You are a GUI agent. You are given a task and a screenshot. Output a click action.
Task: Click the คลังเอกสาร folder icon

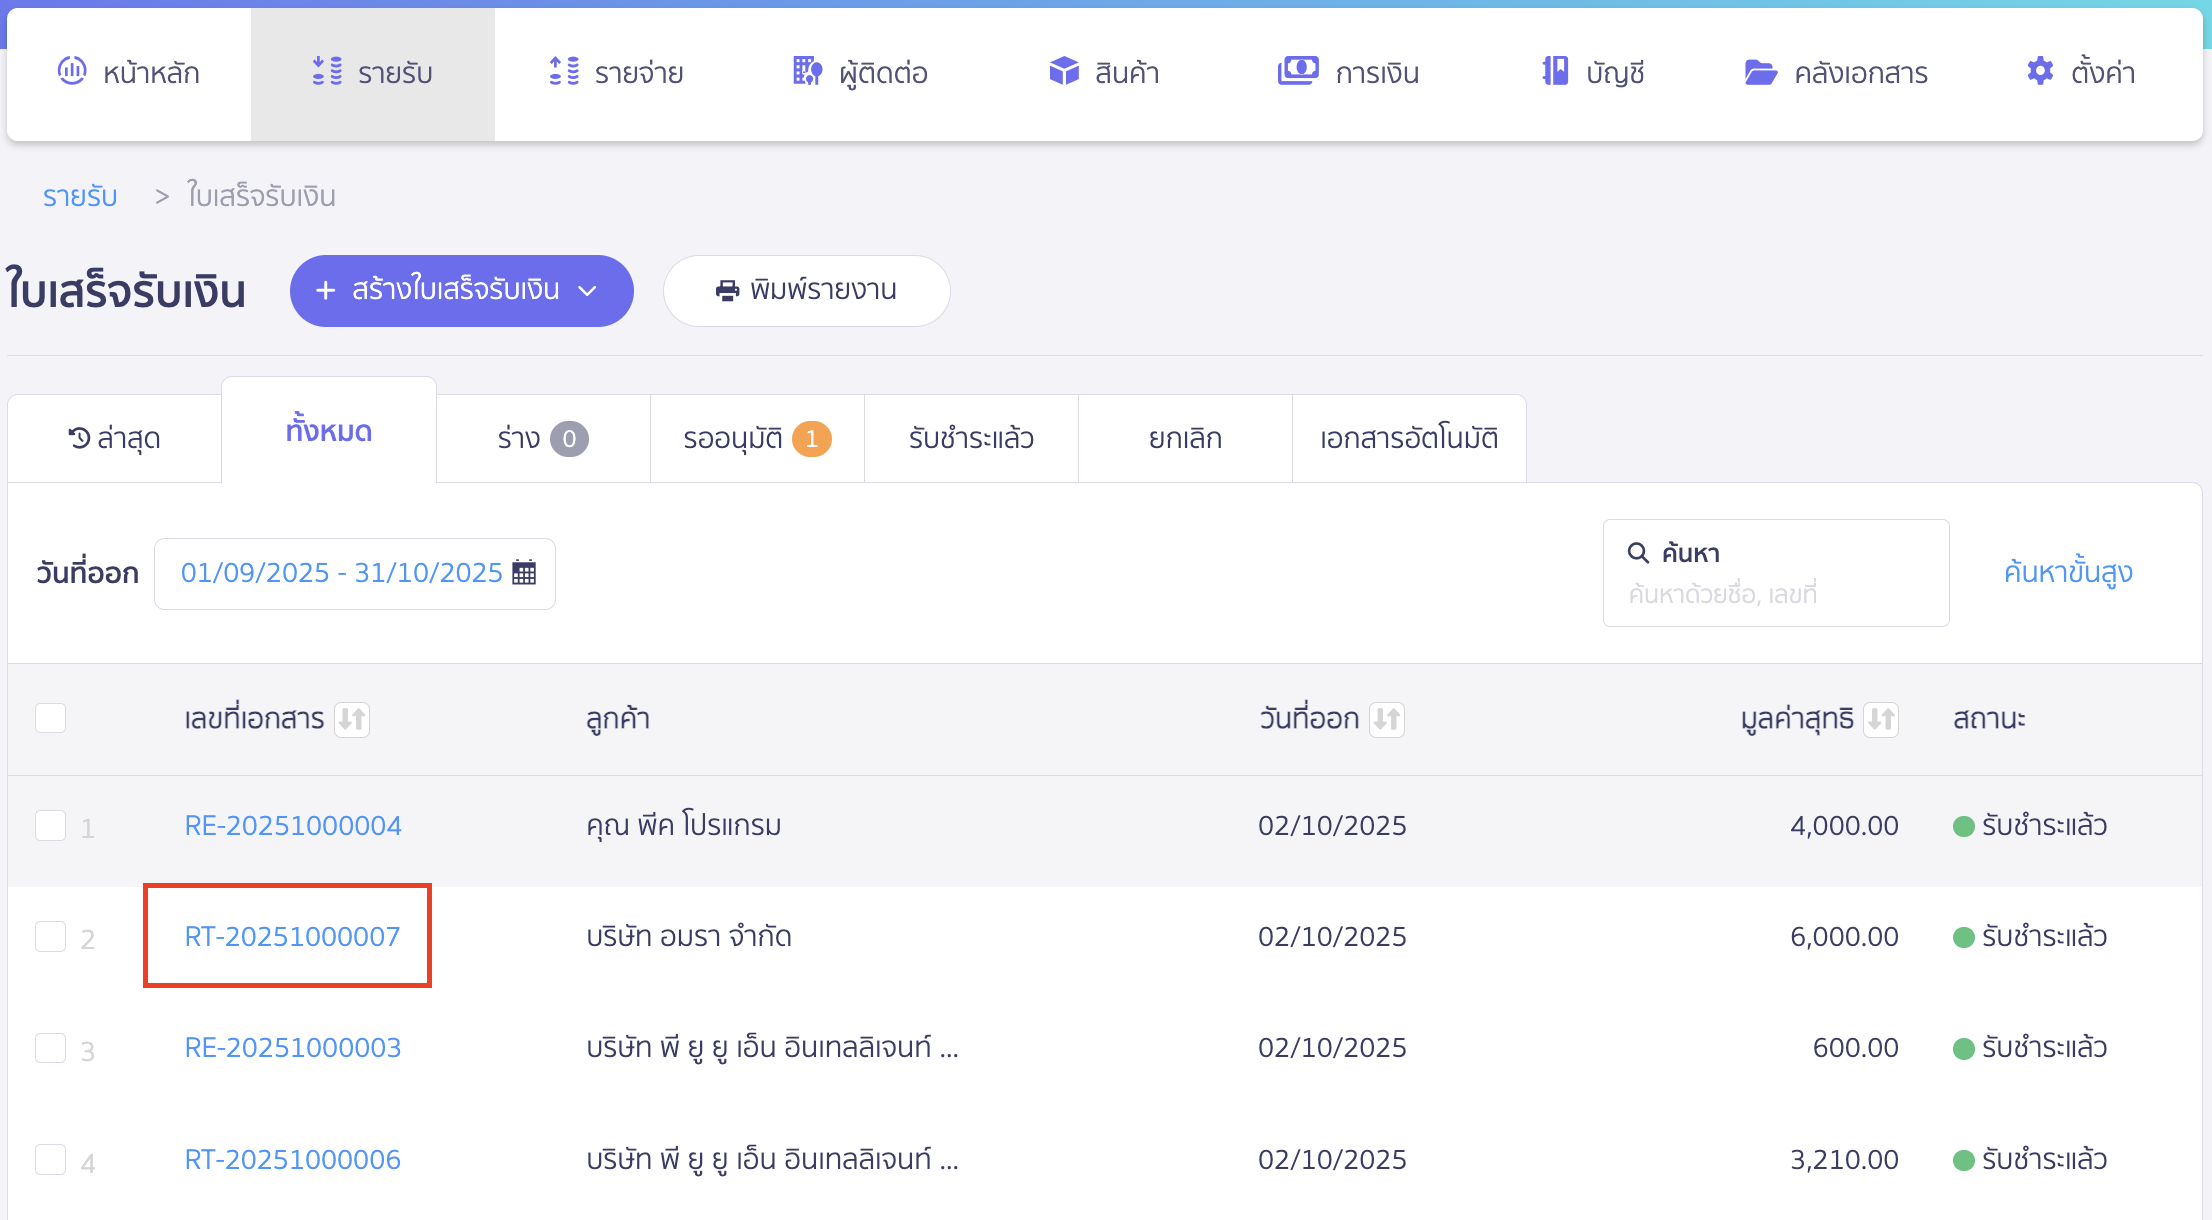1760,72
